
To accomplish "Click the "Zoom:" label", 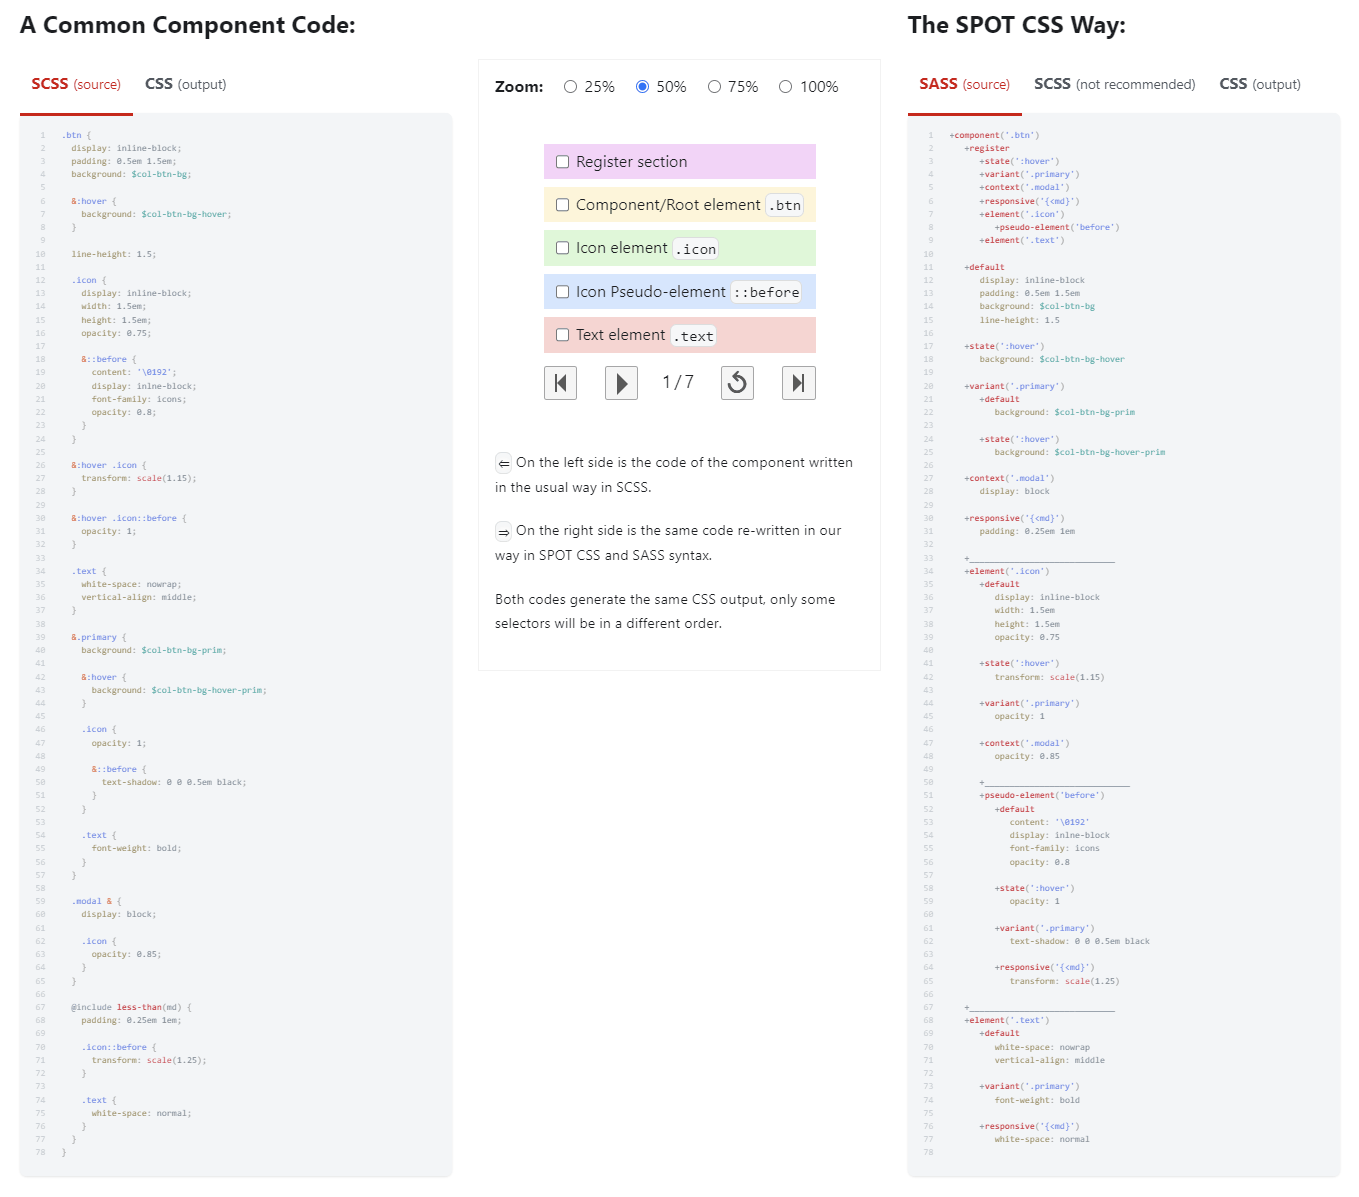I will (519, 87).
